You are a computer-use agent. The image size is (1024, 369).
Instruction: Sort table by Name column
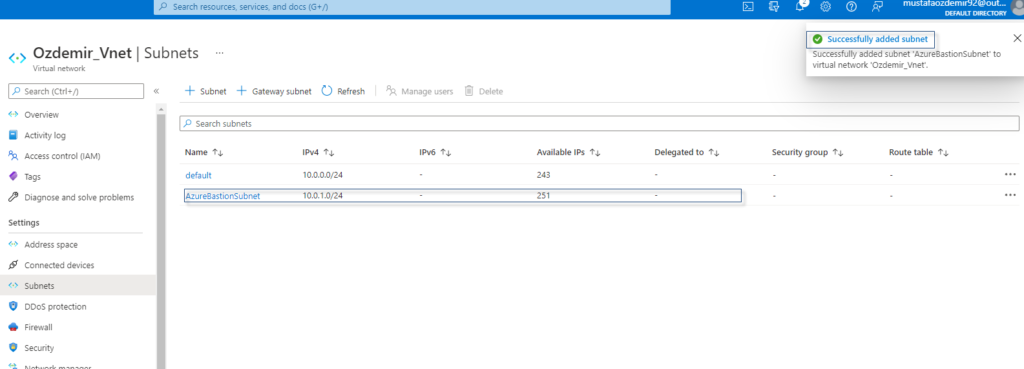[x=204, y=152]
